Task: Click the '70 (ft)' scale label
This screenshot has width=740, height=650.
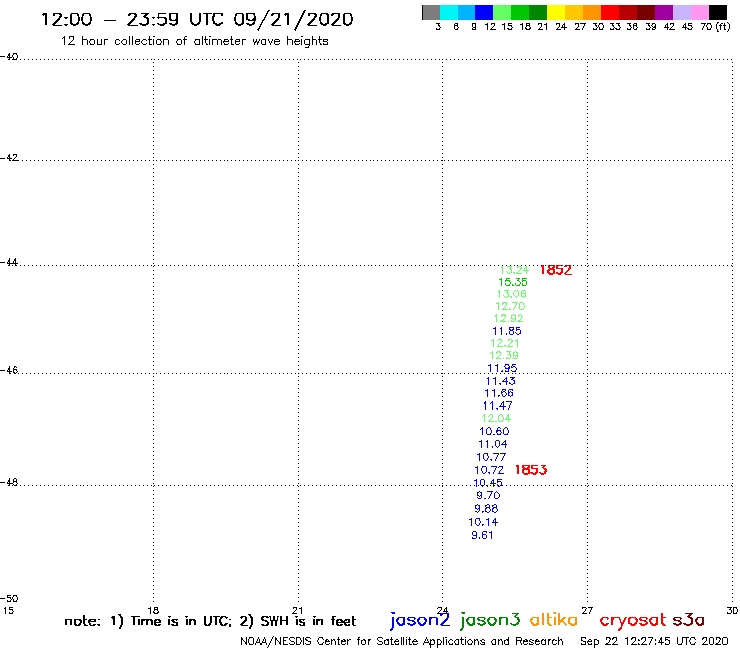Action: coord(715,26)
